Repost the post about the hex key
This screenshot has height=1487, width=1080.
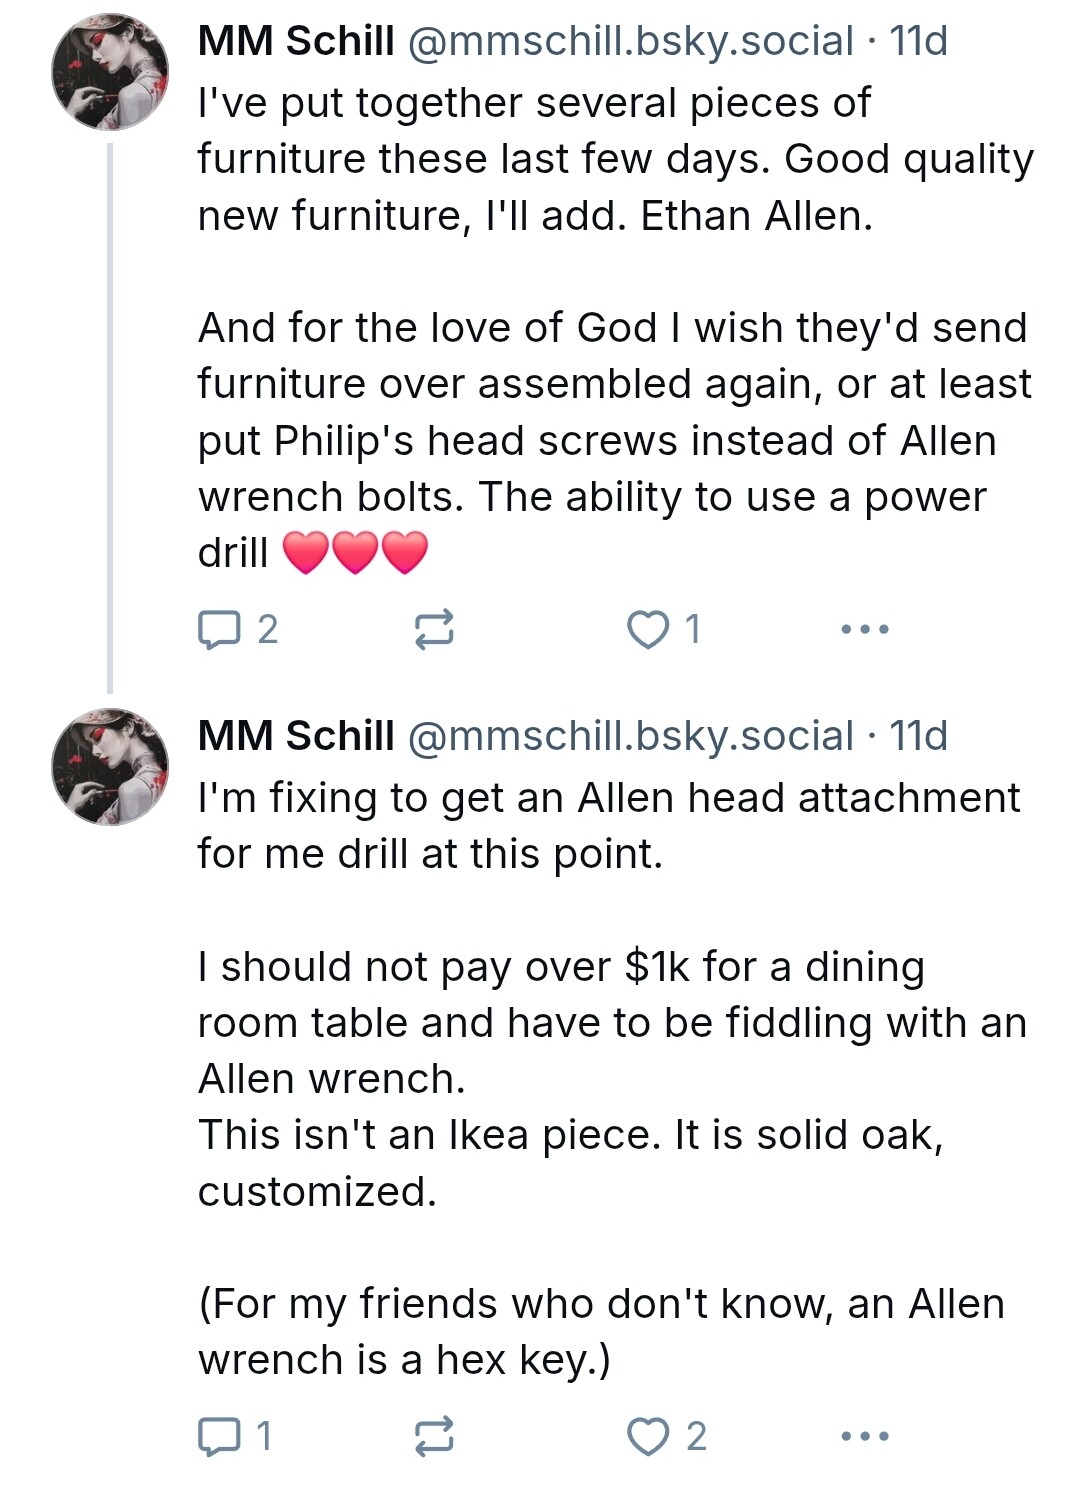click(434, 1437)
